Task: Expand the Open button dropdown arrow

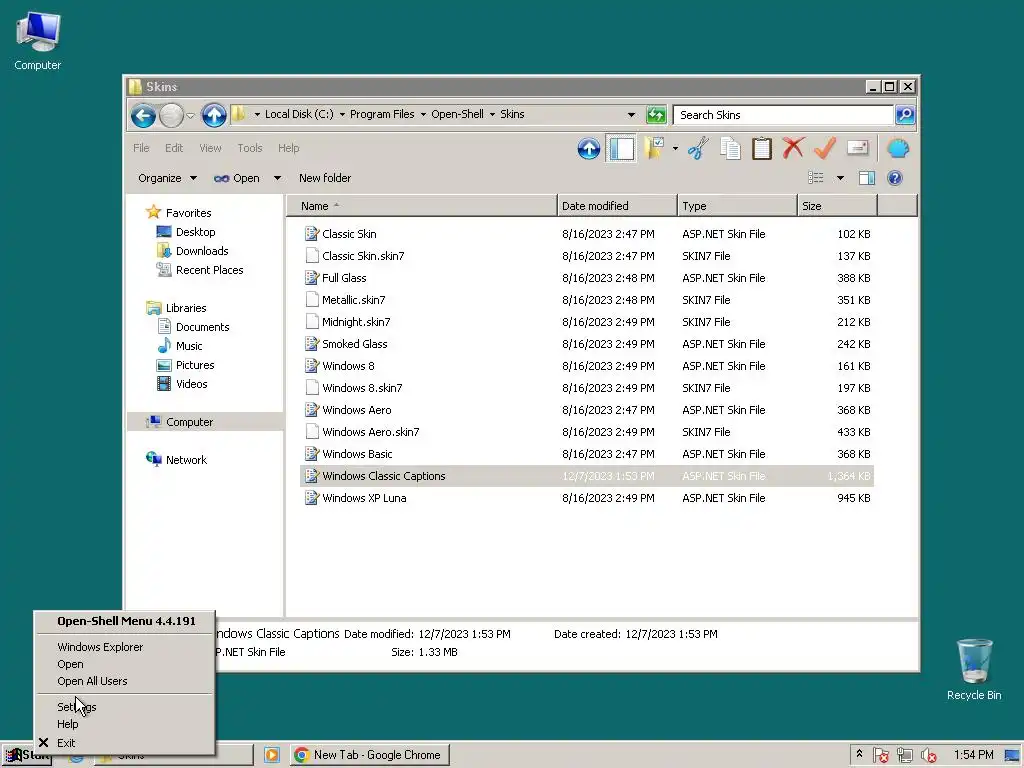Action: click(277, 178)
